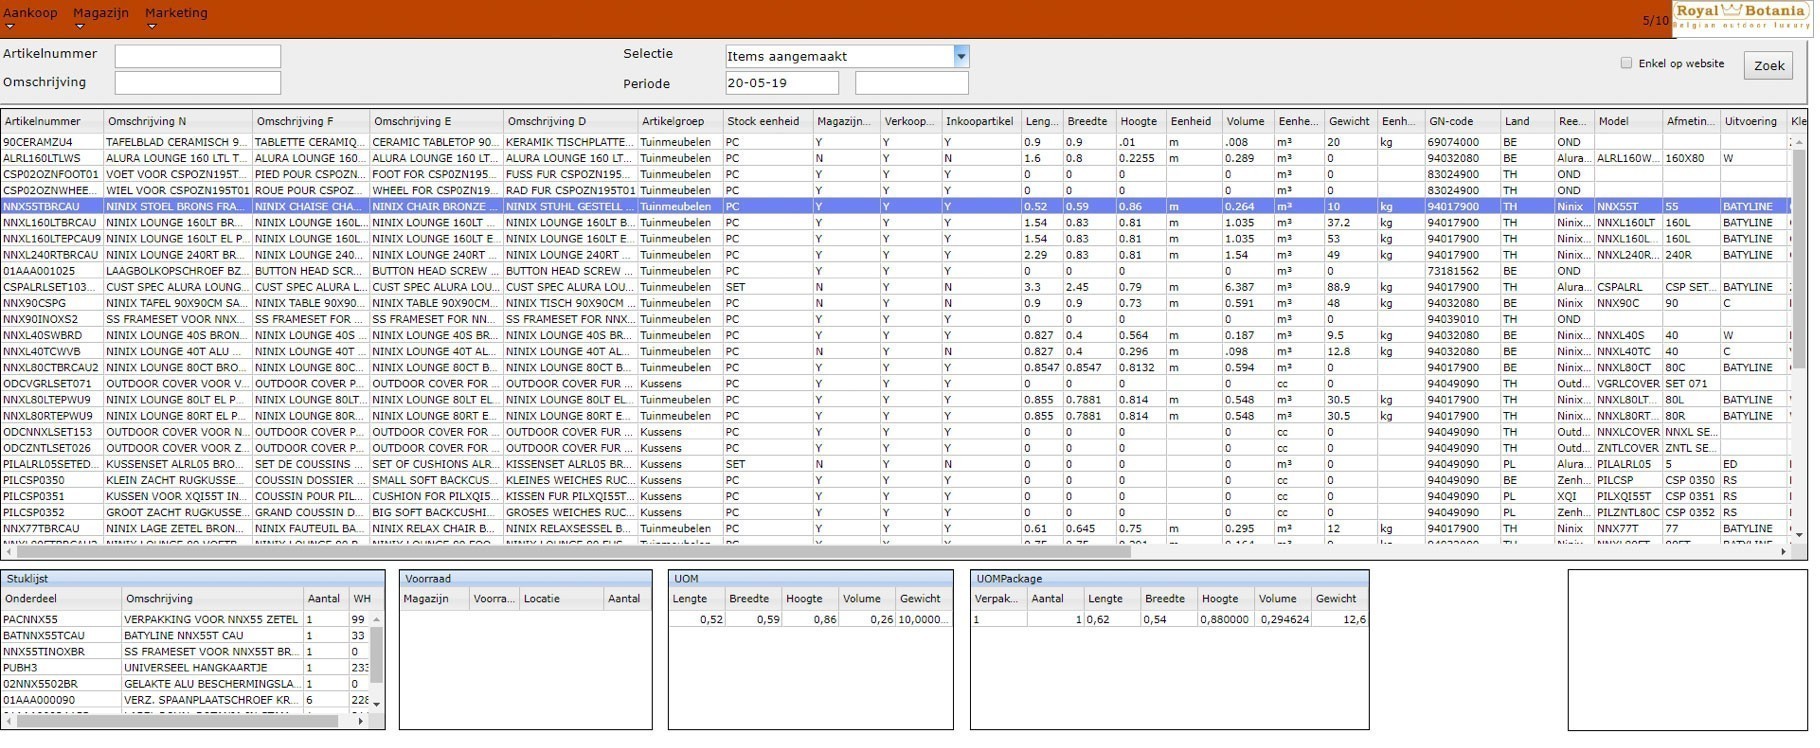Click the Omschrijving search field
Viewport: 1820px width, 748px height.
[x=198, y=83]
